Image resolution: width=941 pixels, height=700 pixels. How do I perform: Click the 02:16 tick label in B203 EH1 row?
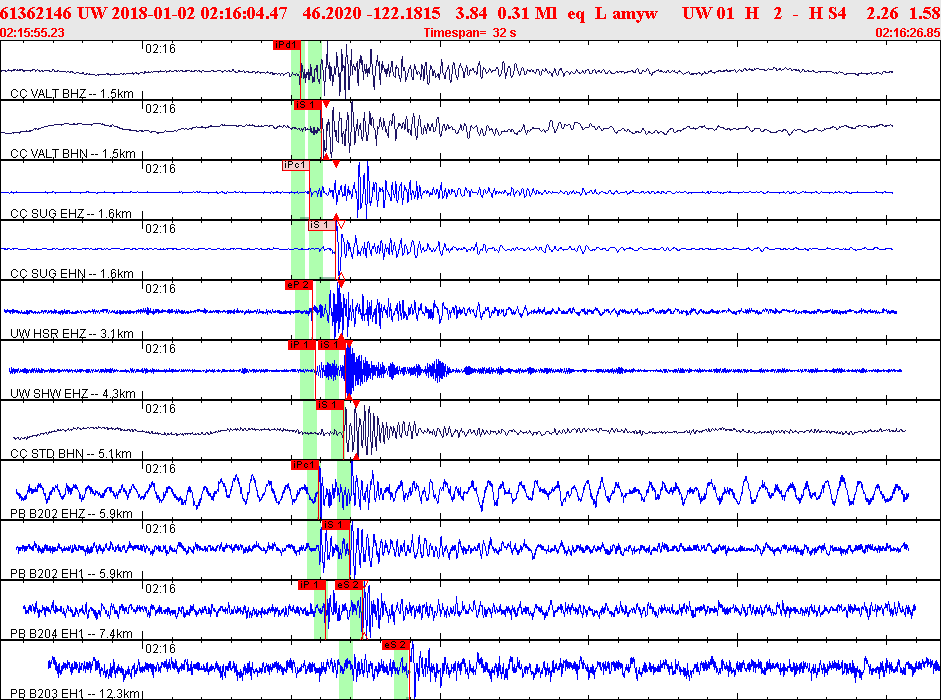160,649
